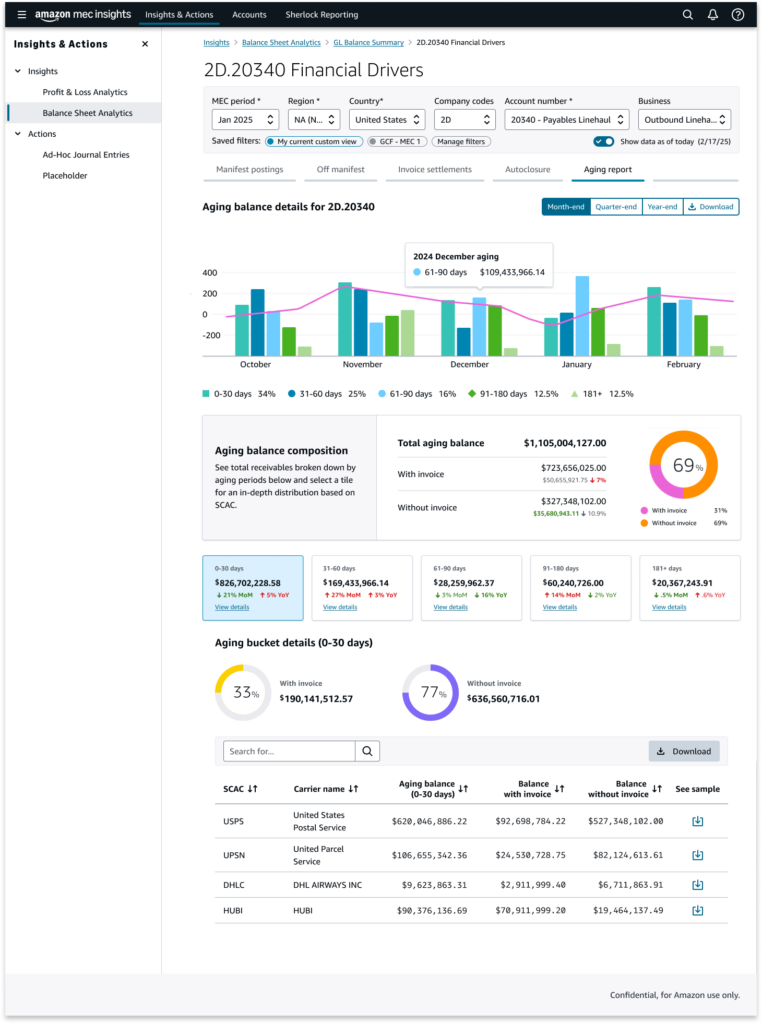Open Insights breadcrumb link
The width and height of the screenshot is (762, 1024).
(x=216, y=42)
